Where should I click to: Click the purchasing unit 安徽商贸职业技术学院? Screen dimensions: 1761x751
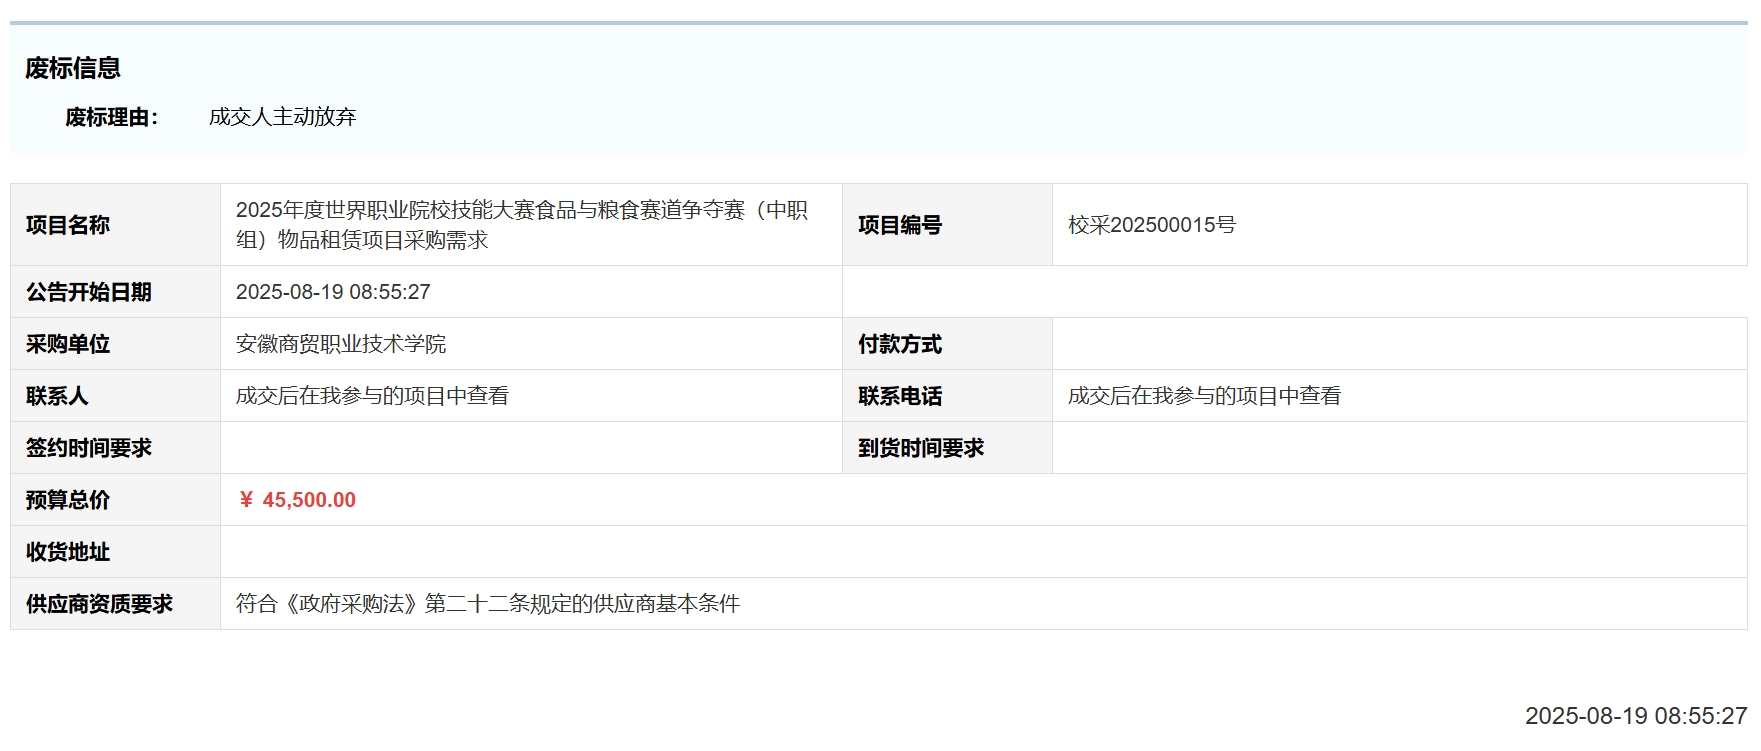[341, 344]
